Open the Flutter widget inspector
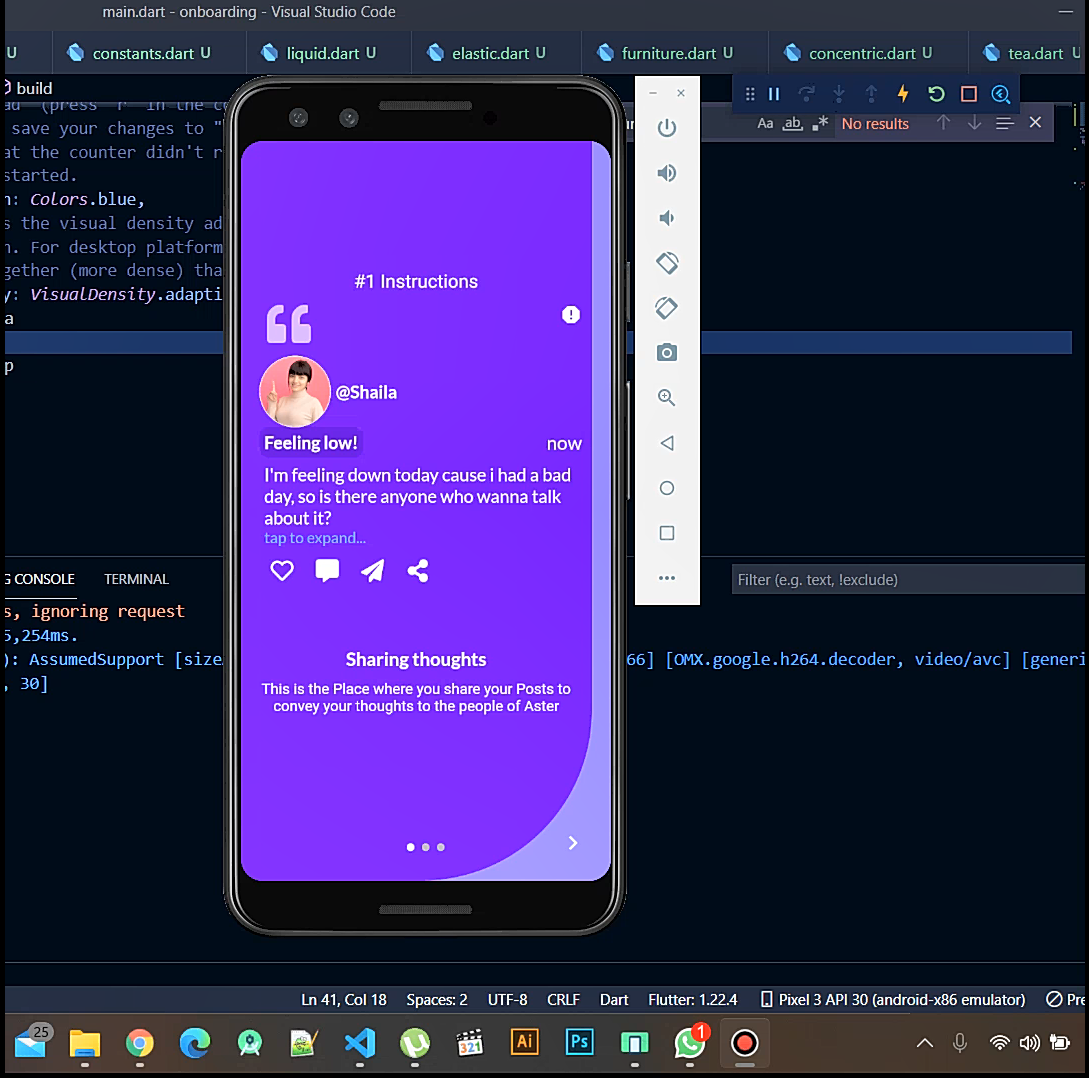The image size is (1089, 1078). click(1001, 94)
